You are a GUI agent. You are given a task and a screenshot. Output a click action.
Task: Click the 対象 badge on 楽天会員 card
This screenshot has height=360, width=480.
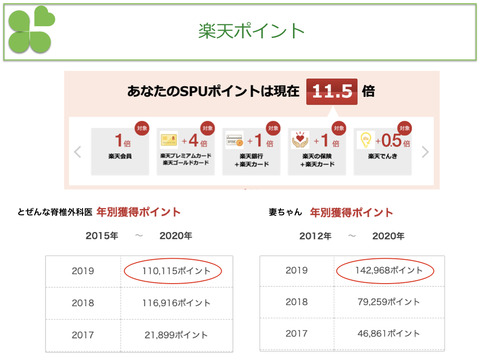point(142,128)
